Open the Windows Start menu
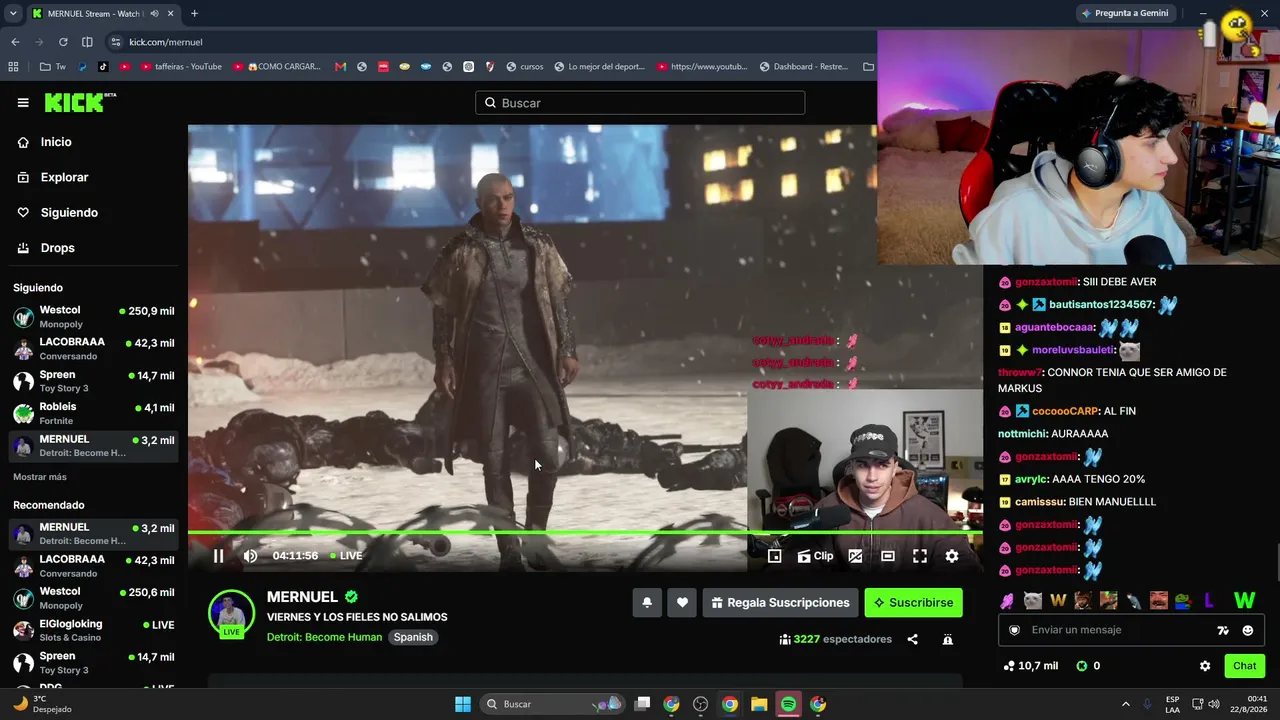The width and height of the screenshot is (1280, 720). point(463,704)
